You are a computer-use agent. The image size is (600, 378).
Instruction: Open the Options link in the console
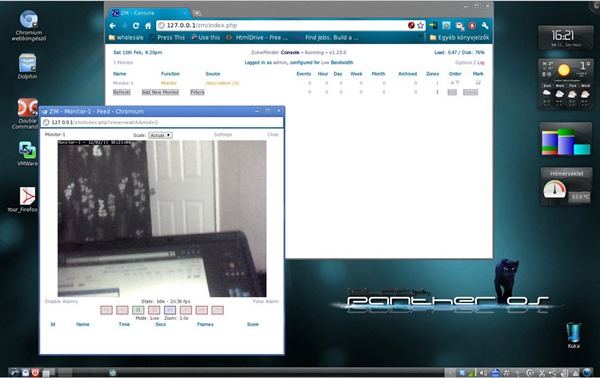pos(463,62)
